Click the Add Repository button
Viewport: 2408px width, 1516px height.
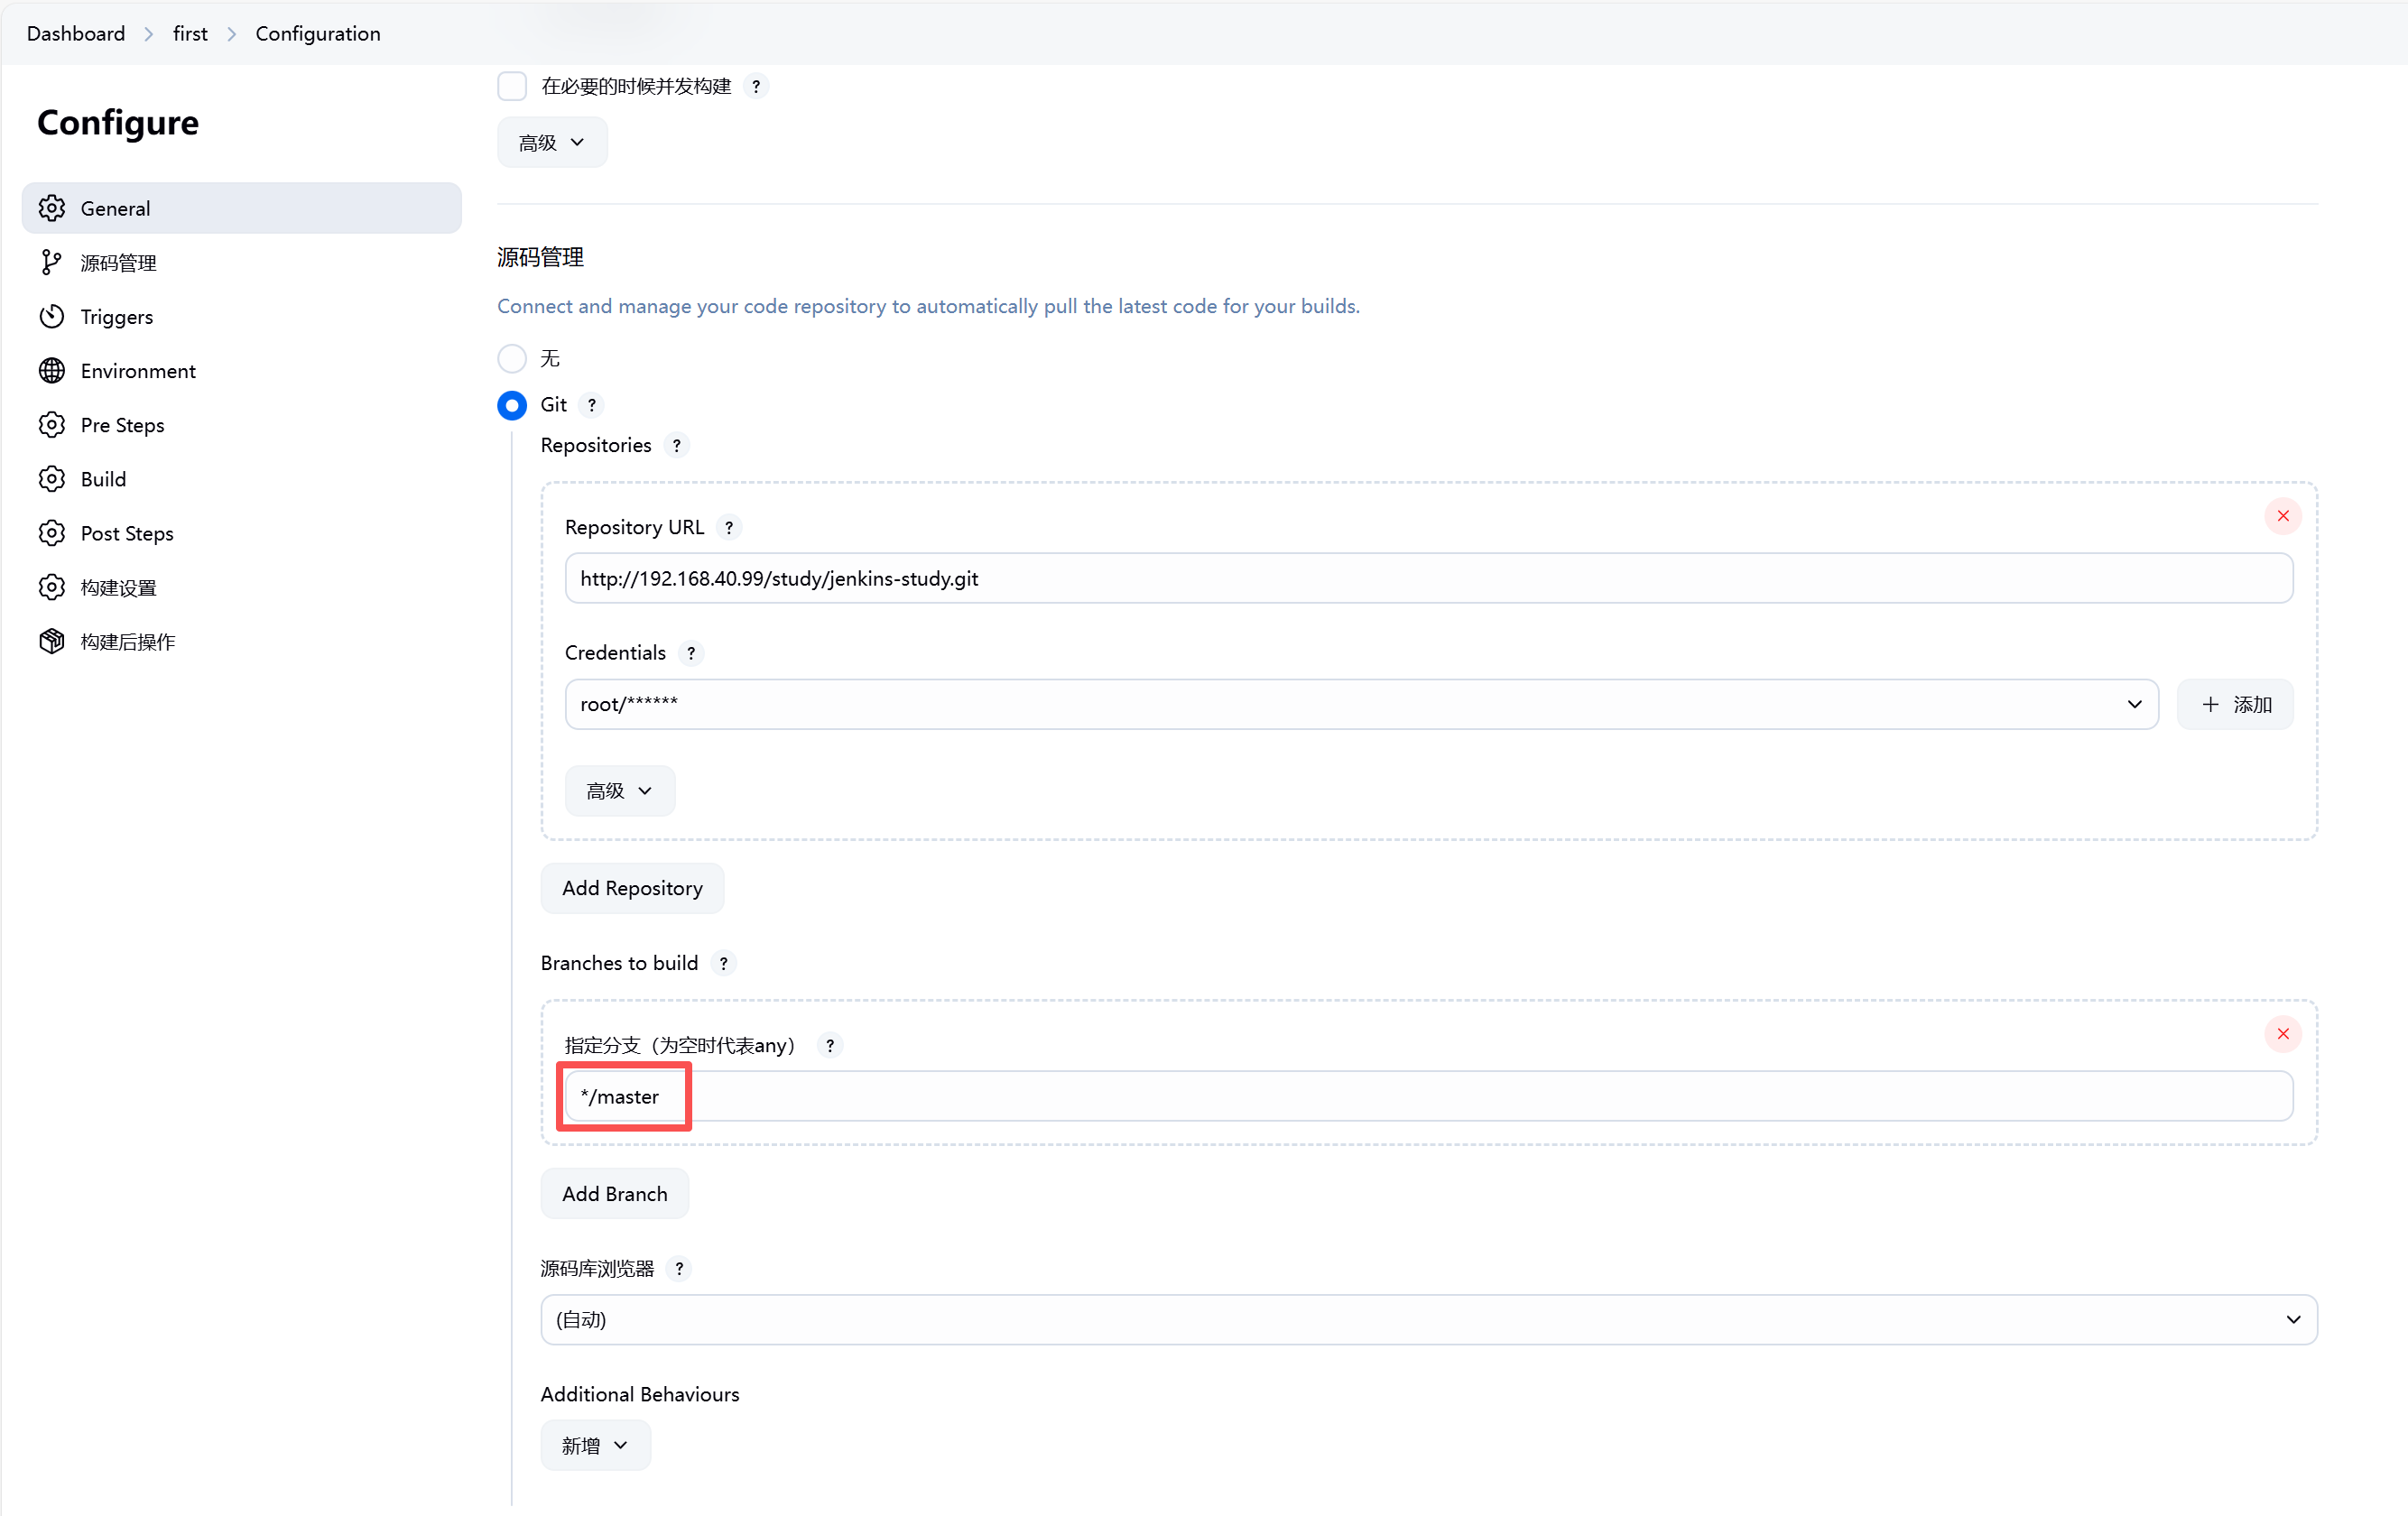tap(632, 888)
